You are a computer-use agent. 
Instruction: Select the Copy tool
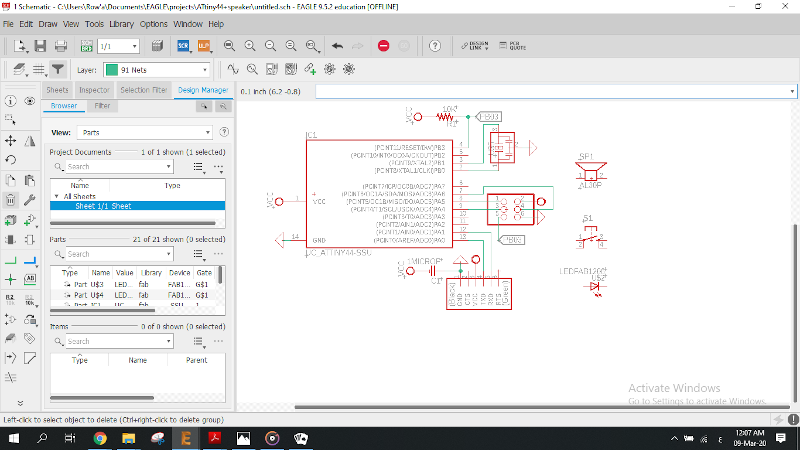coord(10,181)
